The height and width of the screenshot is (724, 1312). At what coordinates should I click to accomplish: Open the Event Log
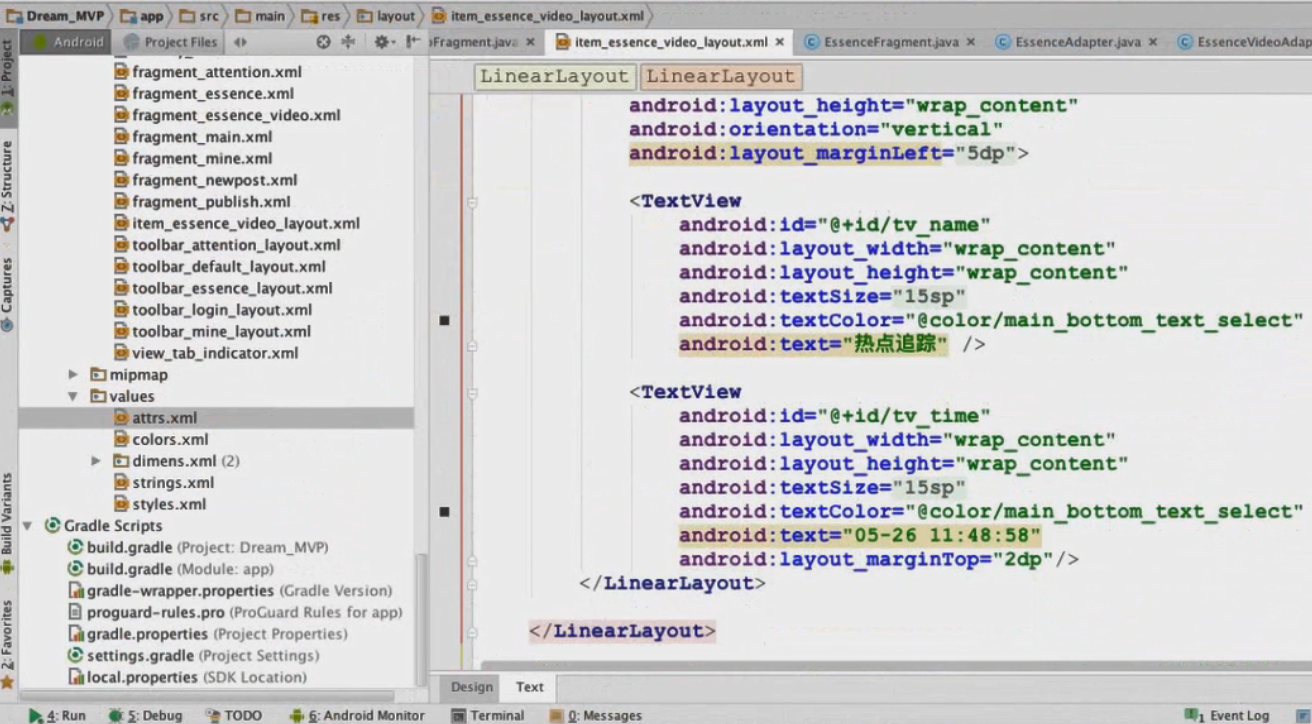pos(1227,715)
